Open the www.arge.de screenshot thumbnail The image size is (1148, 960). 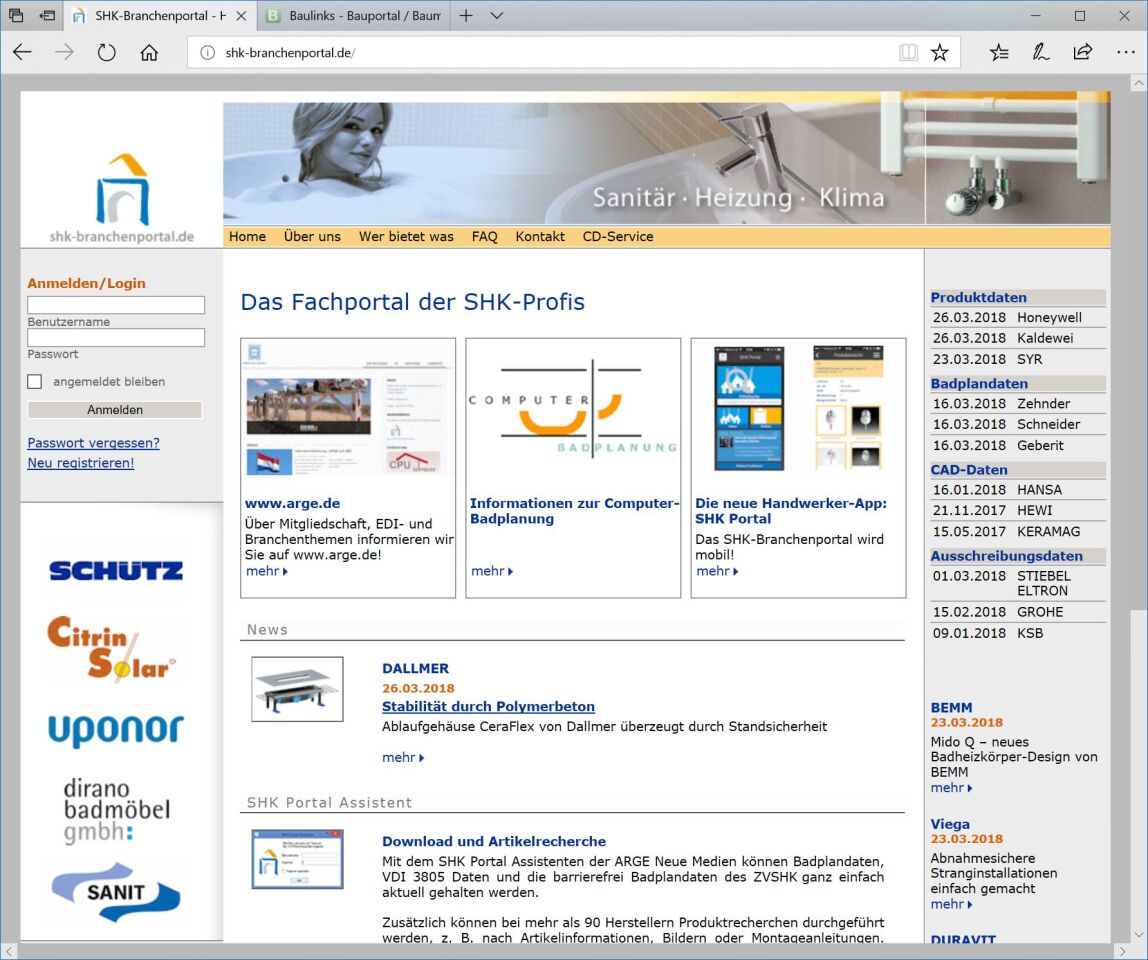[x=347, y=409]
